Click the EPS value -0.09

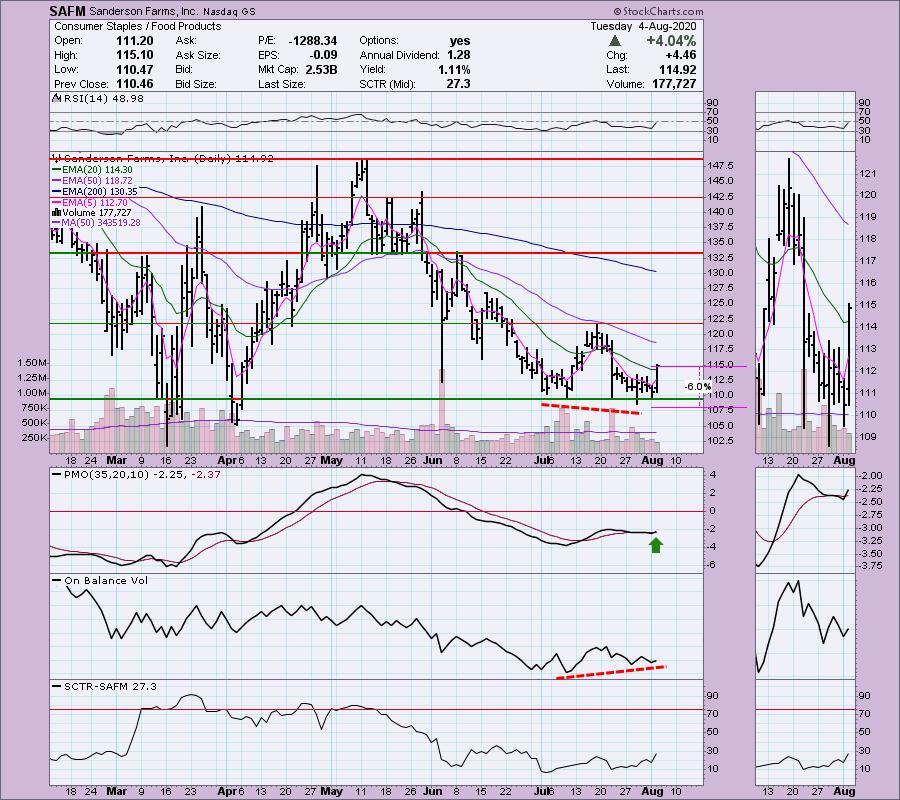pyautogui.click(x=322, y=55)
